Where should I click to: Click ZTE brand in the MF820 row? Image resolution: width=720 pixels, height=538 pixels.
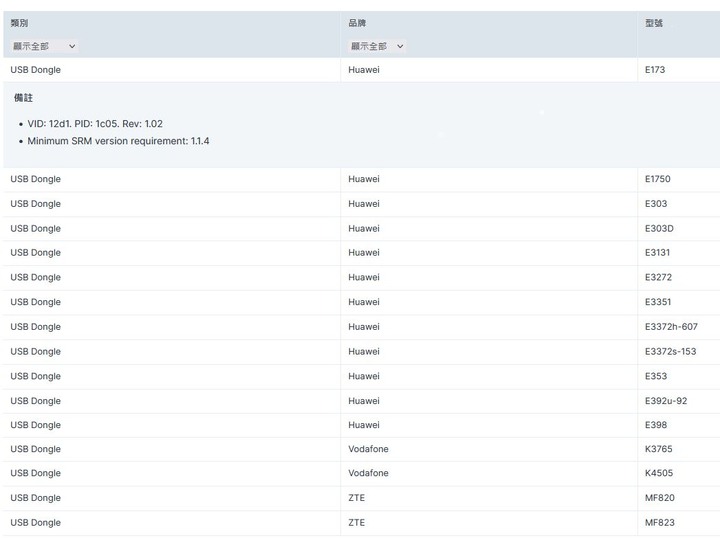(x=356, y=498)
